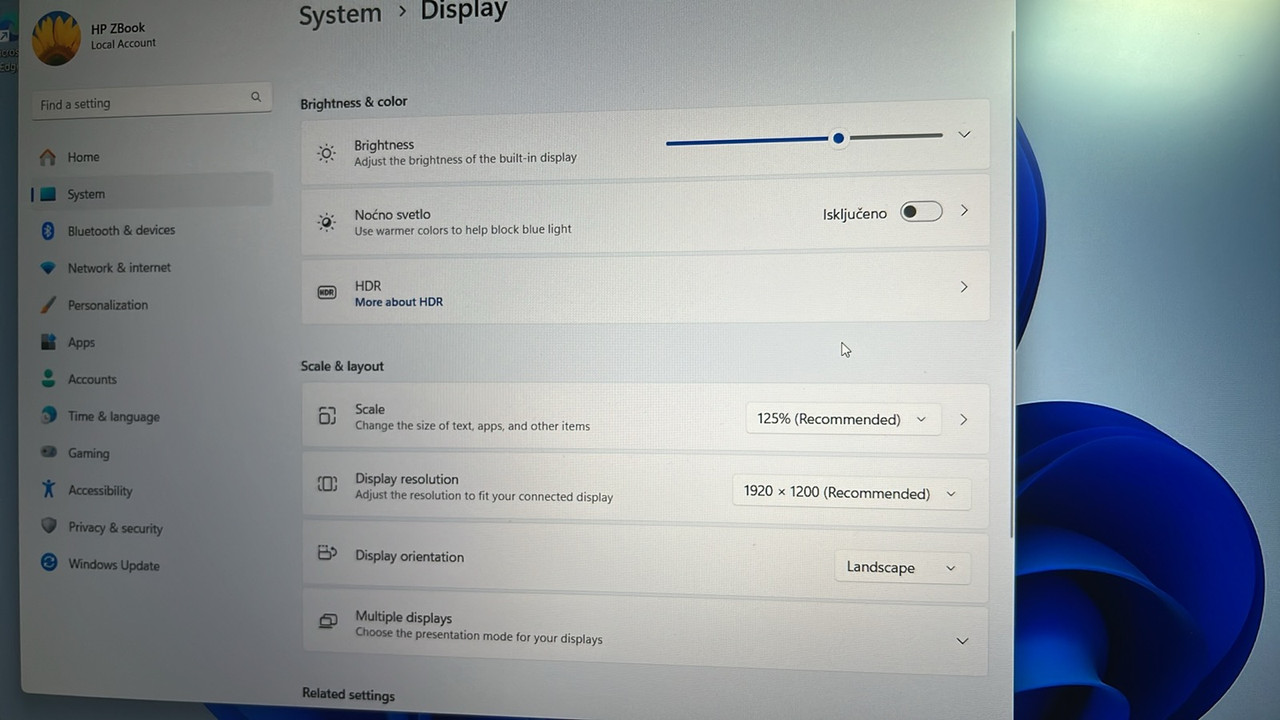This screenshot has height=720, width=1280.
Task: Click the System monitor icon in sidebar
Action: point(47,194)
